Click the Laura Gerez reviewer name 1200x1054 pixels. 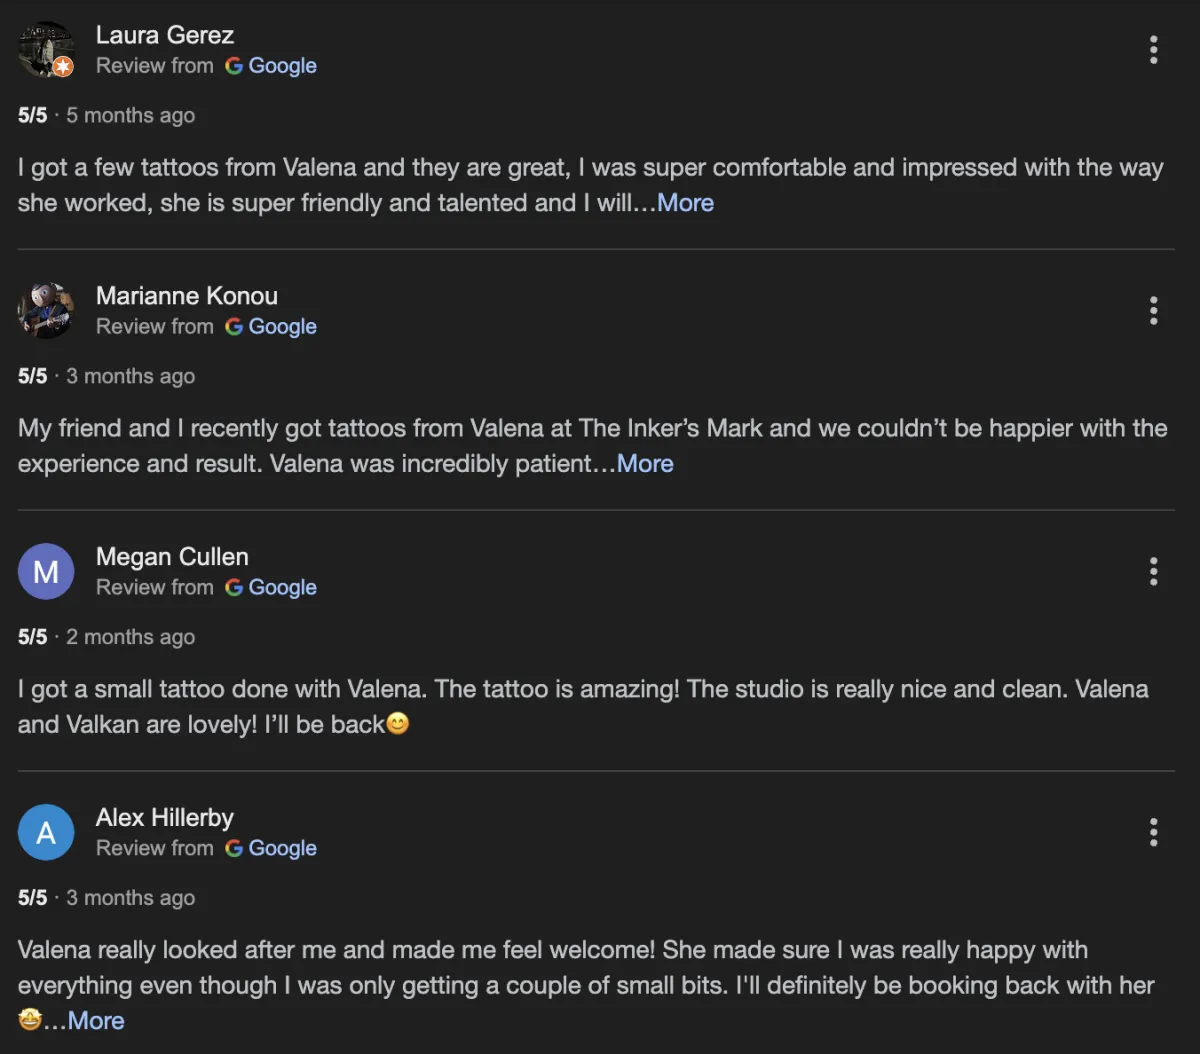tap(165, 35)
